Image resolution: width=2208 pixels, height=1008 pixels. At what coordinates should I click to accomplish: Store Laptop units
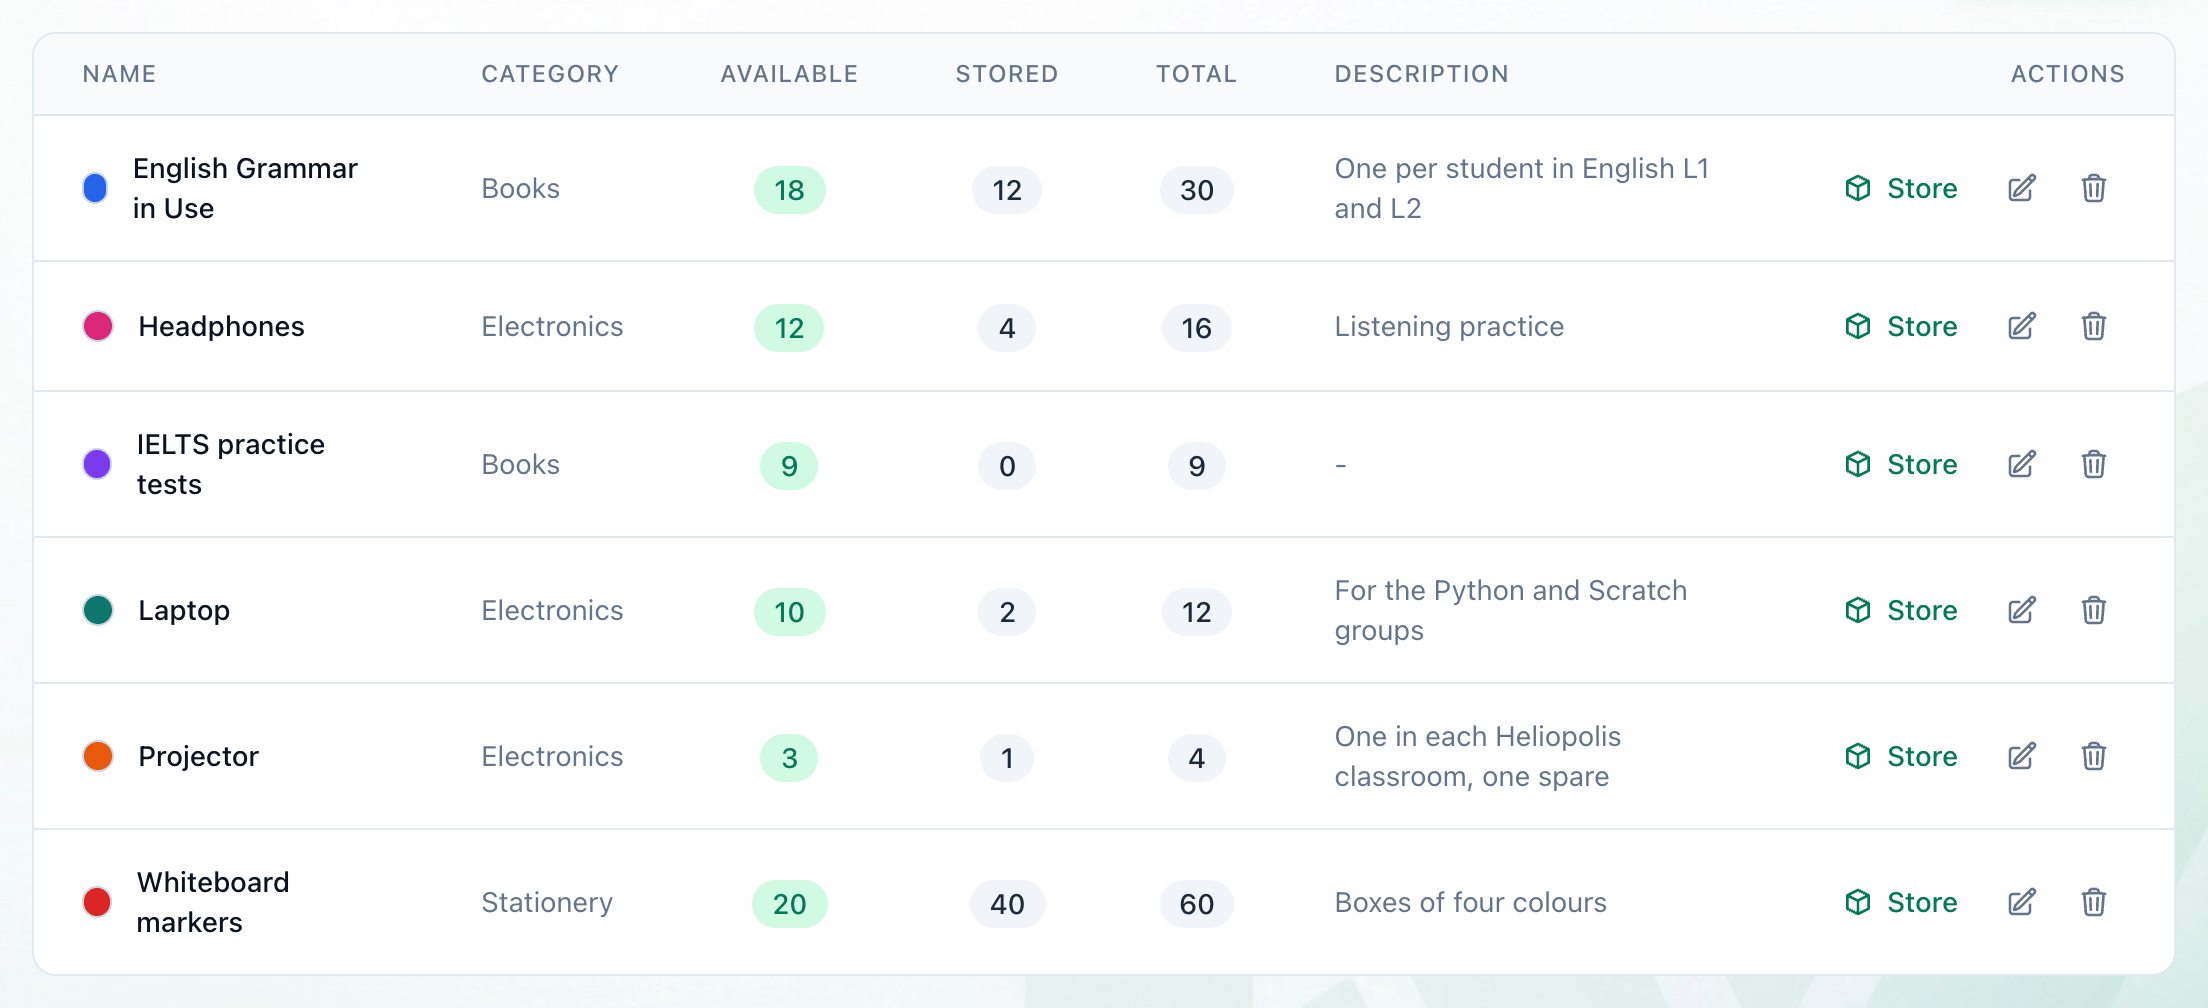click(1901, 610)
